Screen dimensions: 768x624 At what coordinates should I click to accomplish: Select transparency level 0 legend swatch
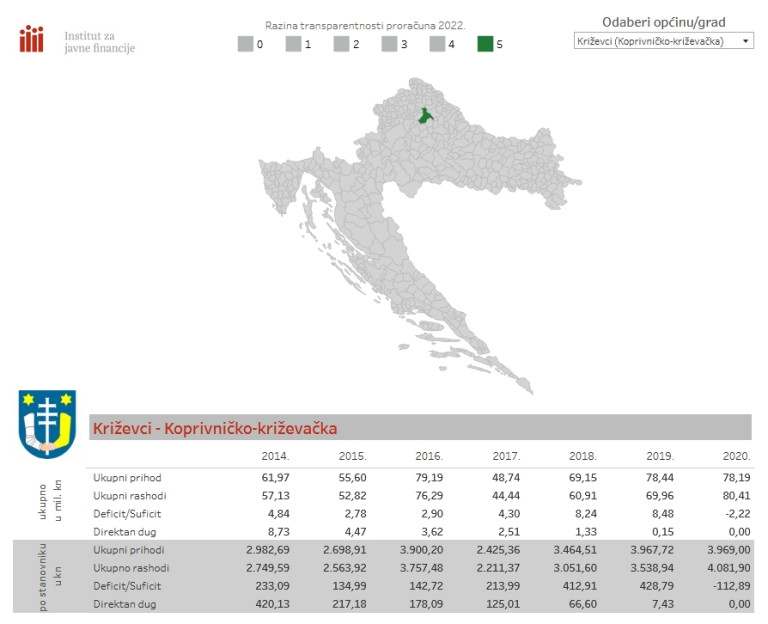click(x=245, y=44)
